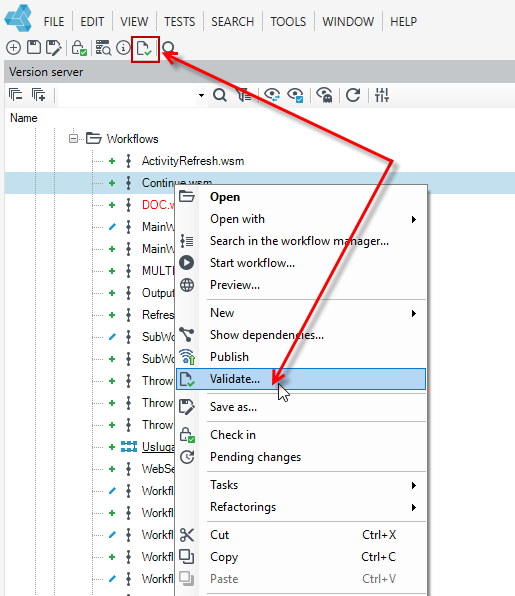This screenshot has height=596, width=515.
Task: Click the search-in-list toolbar icon
Action: click(x=103, y=48)
